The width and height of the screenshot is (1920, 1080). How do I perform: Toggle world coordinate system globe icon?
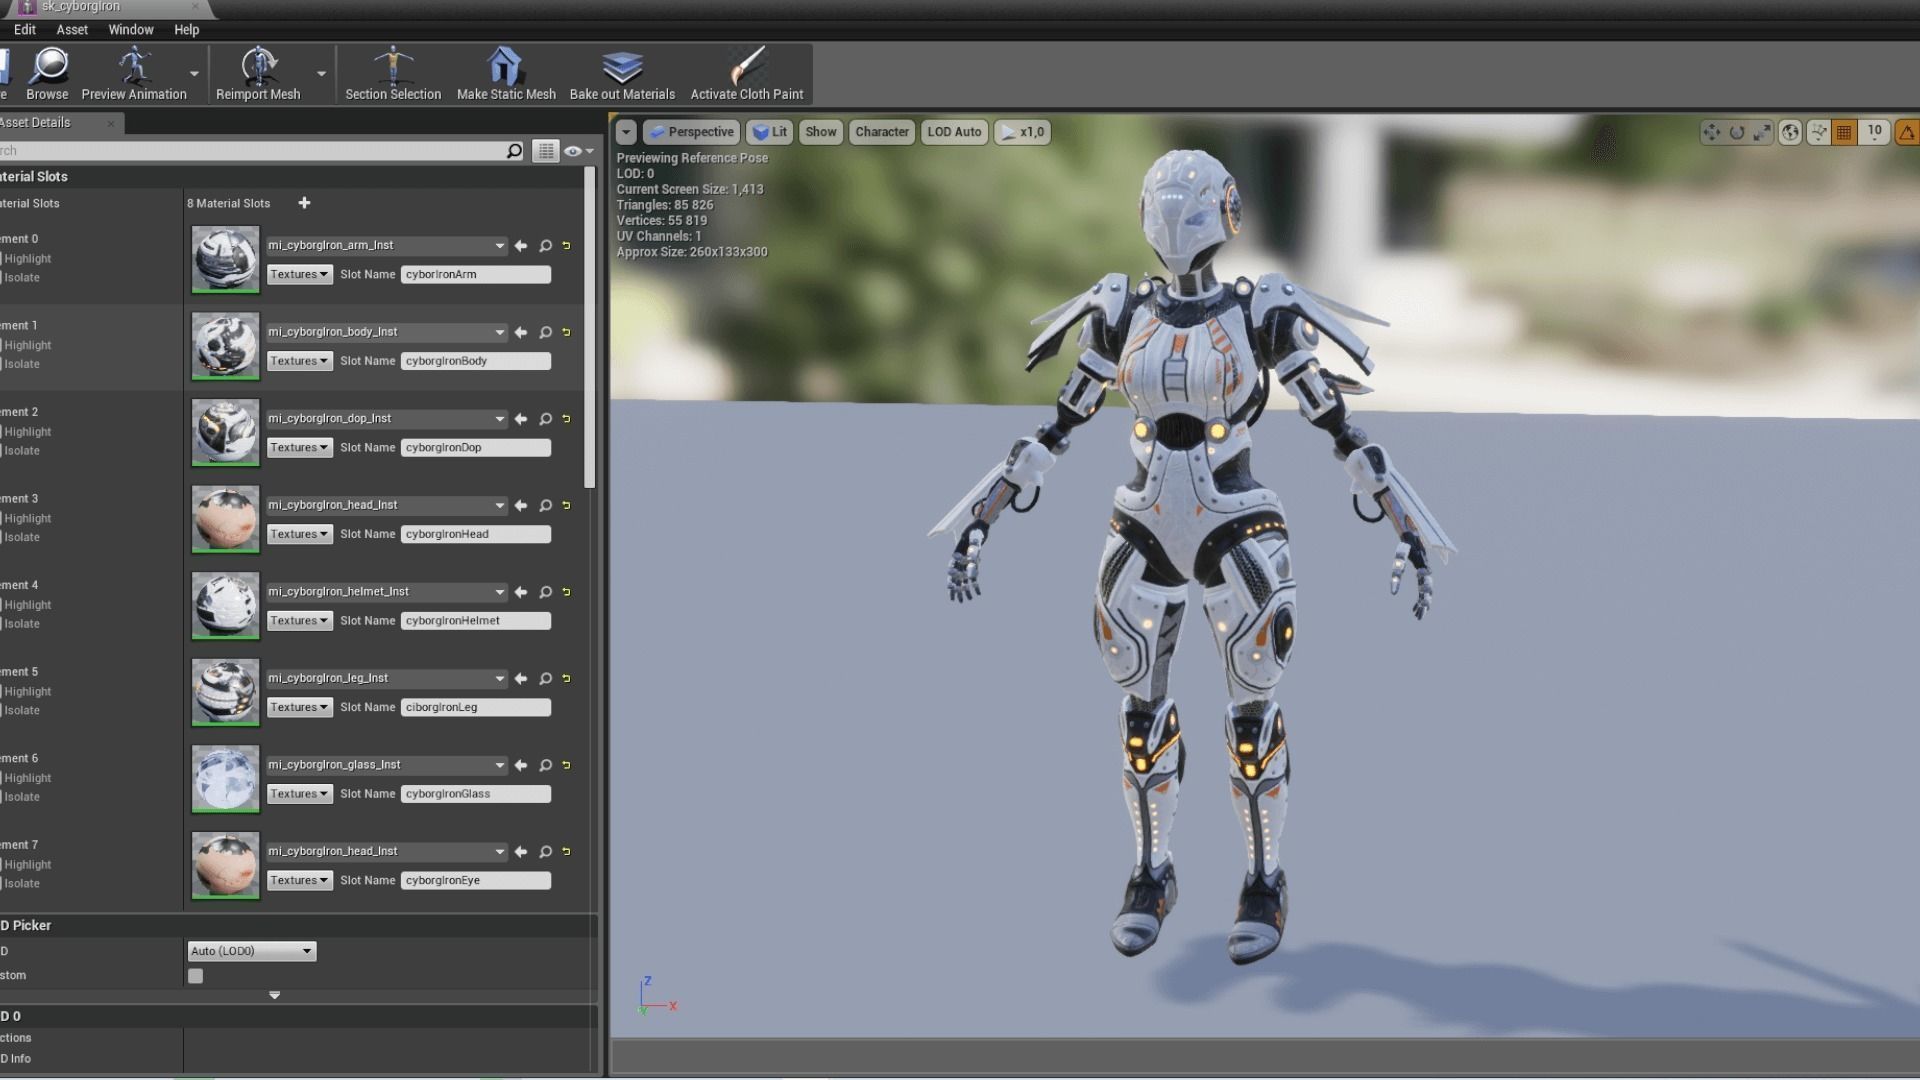coord(1790,132)
